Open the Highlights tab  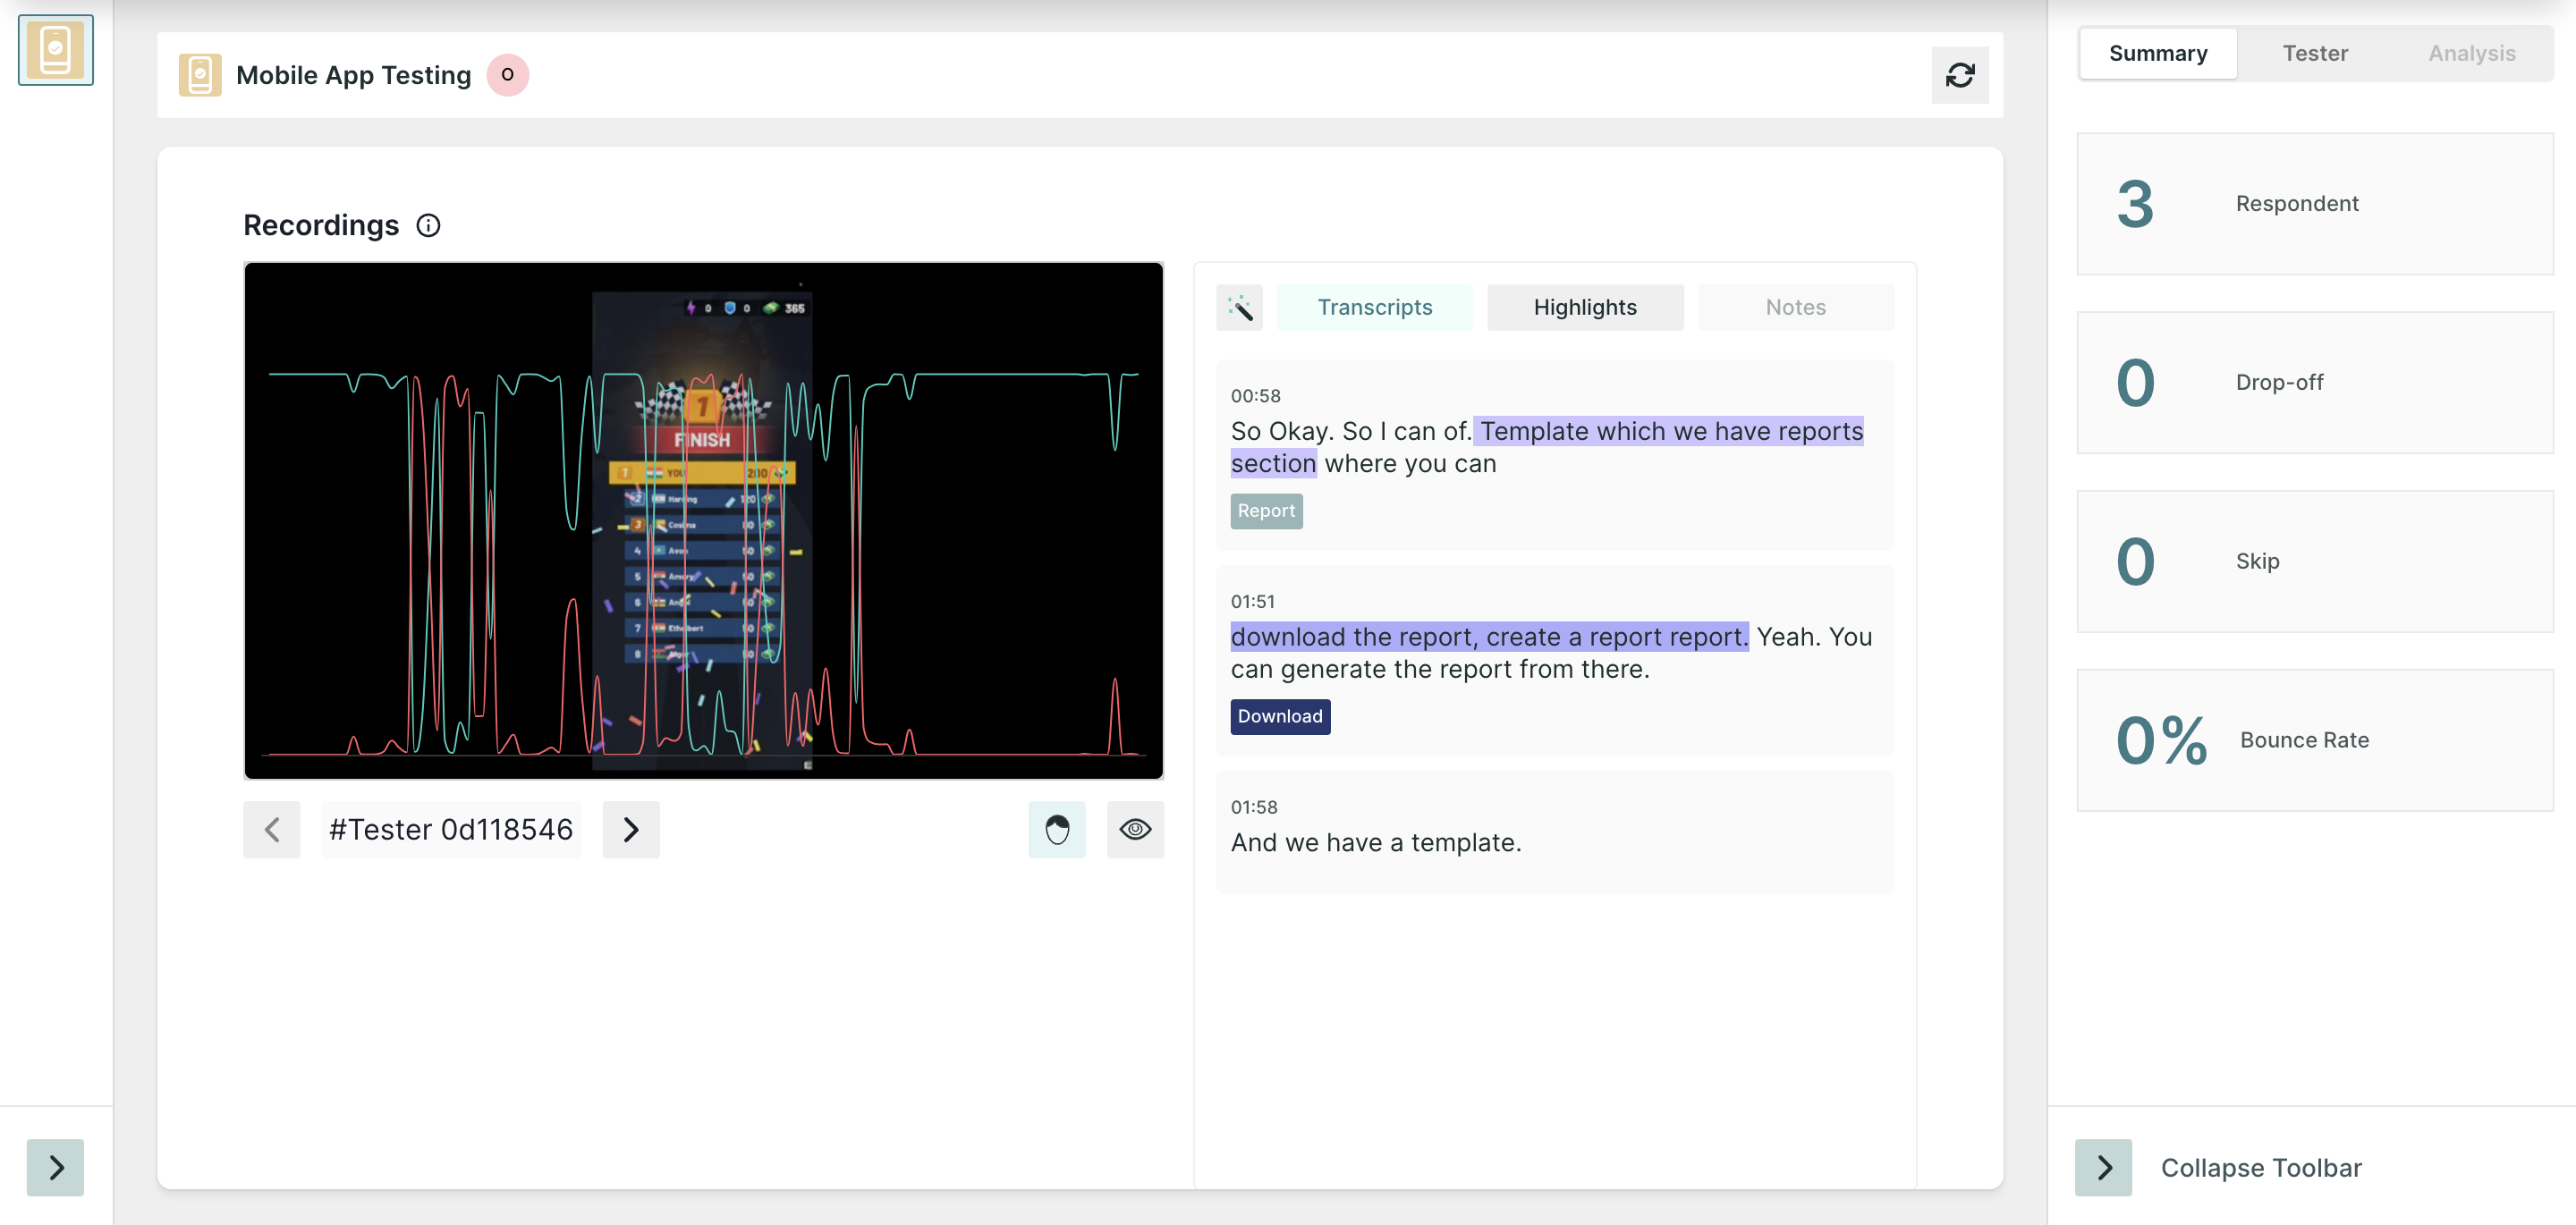[1585, 308]
